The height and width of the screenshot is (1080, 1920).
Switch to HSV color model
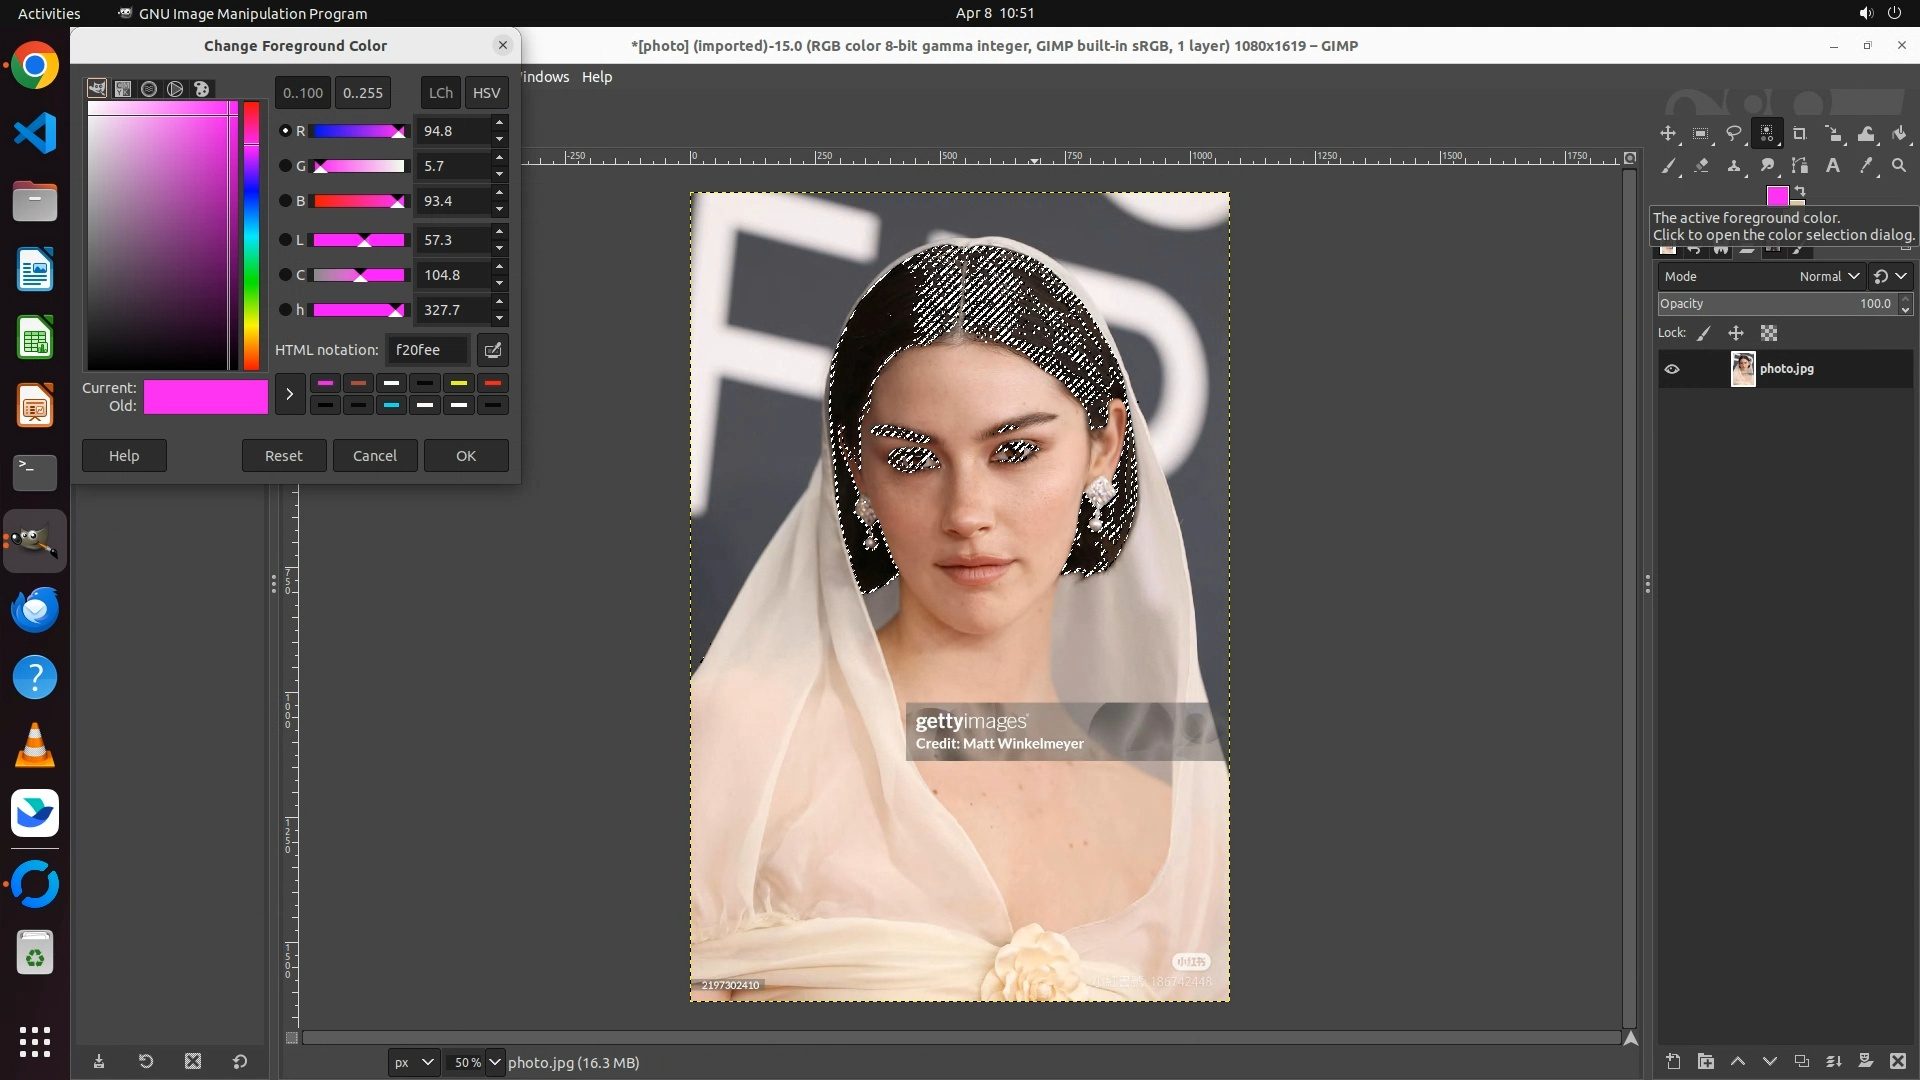pos(486,93)
